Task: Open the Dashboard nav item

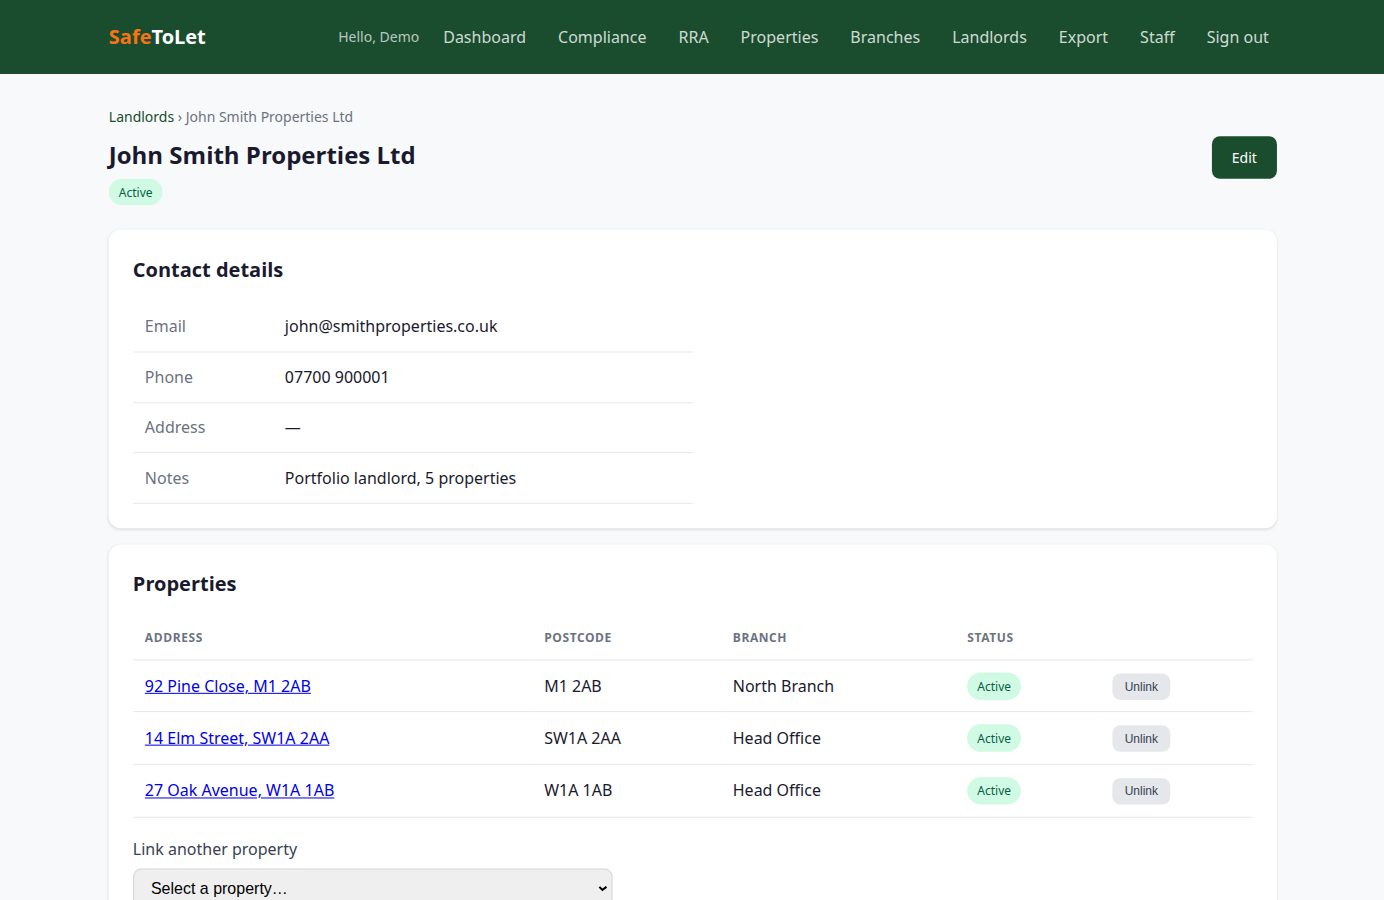Action: click(484, 37)
